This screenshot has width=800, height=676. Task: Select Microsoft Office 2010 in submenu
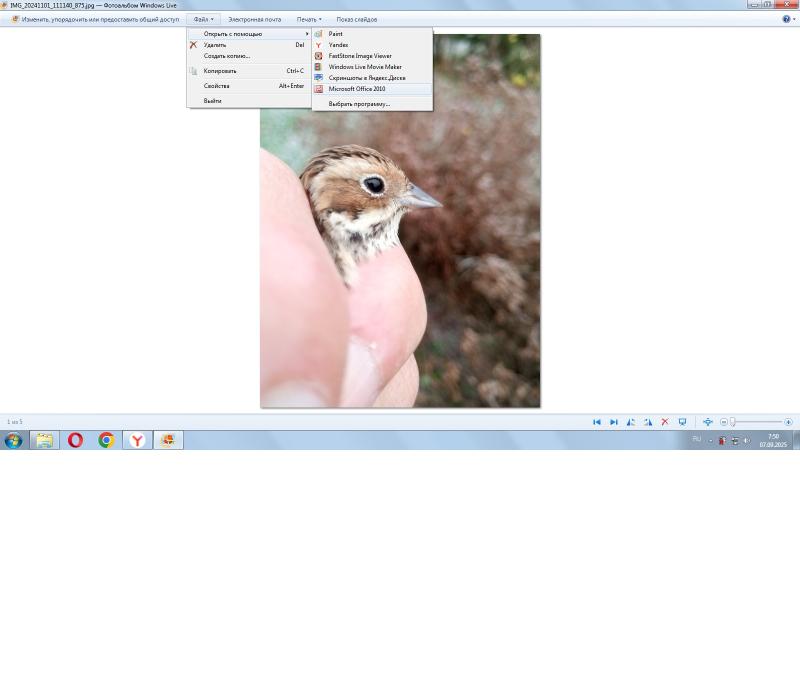click(x=357, y=89)
